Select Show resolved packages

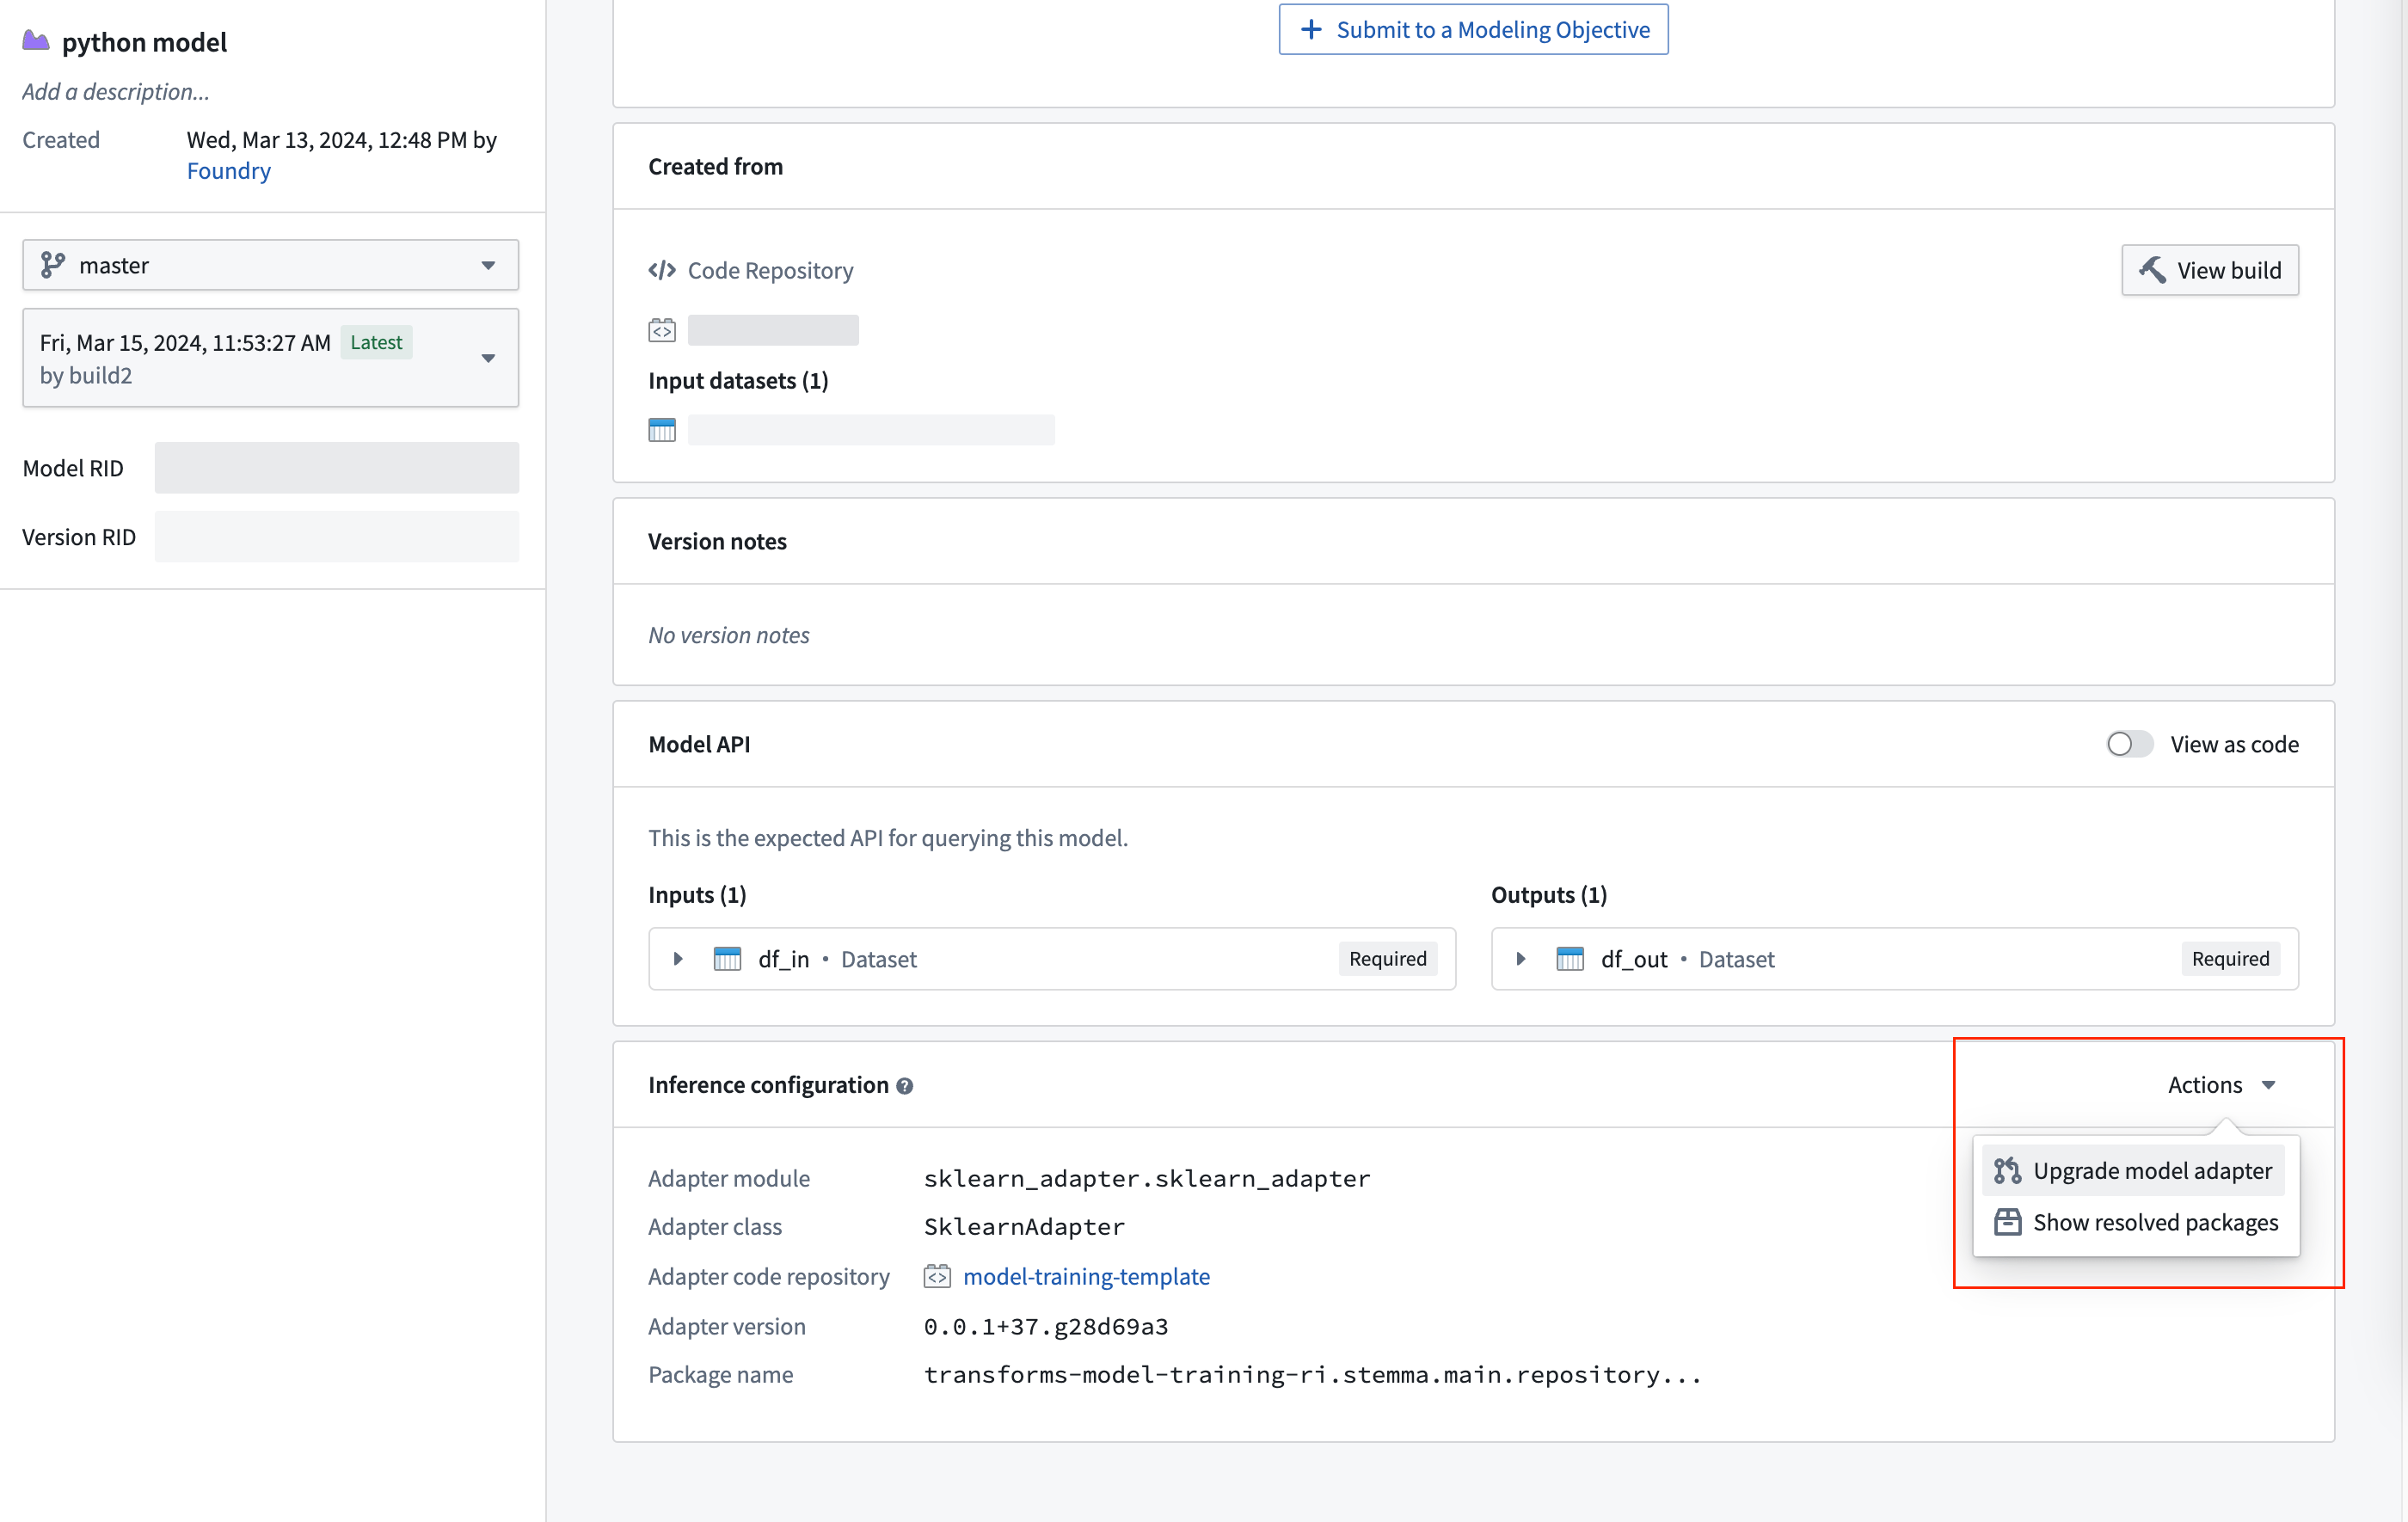tap(2155, 1221)
